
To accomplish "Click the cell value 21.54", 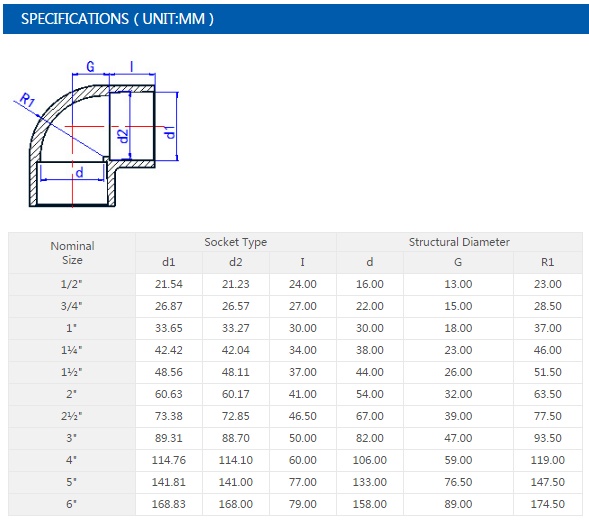I will pyautogui.click(x=169, y=284).
